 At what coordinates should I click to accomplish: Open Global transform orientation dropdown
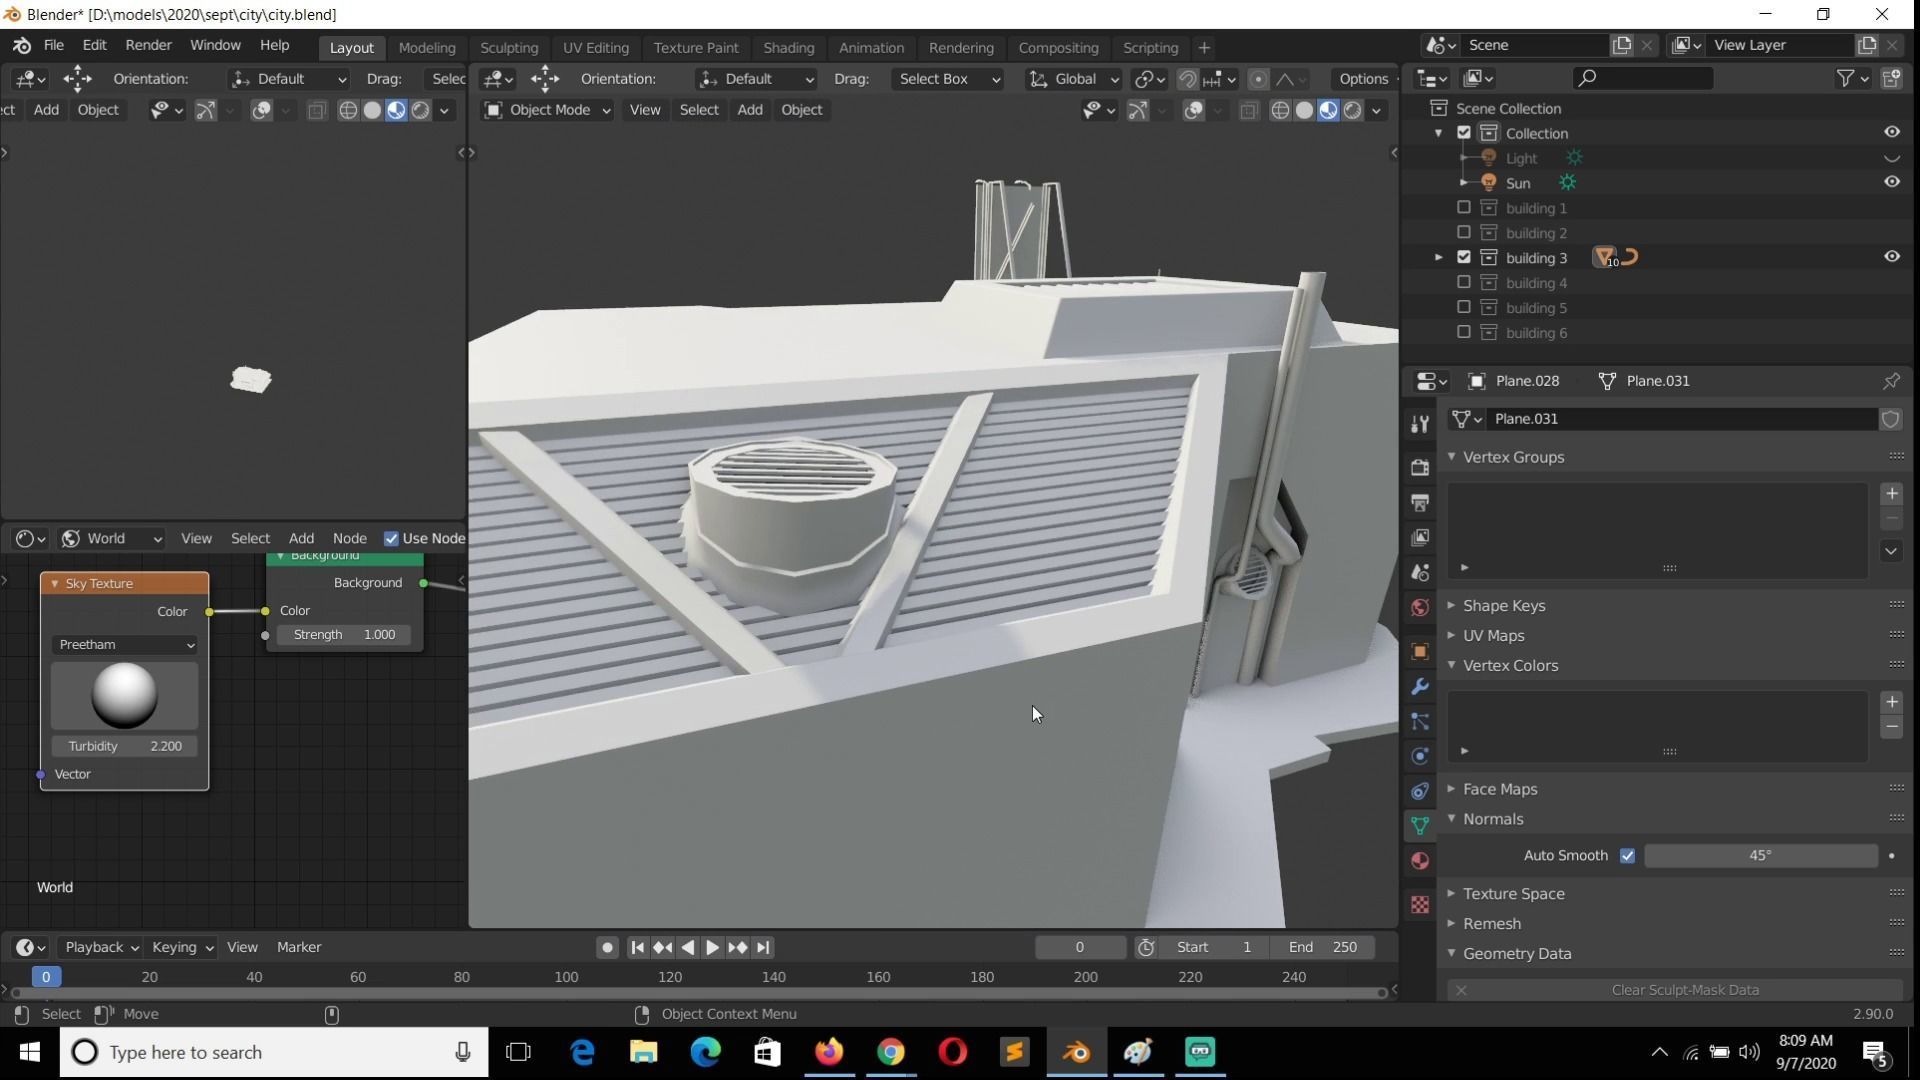click(1074, 79)
